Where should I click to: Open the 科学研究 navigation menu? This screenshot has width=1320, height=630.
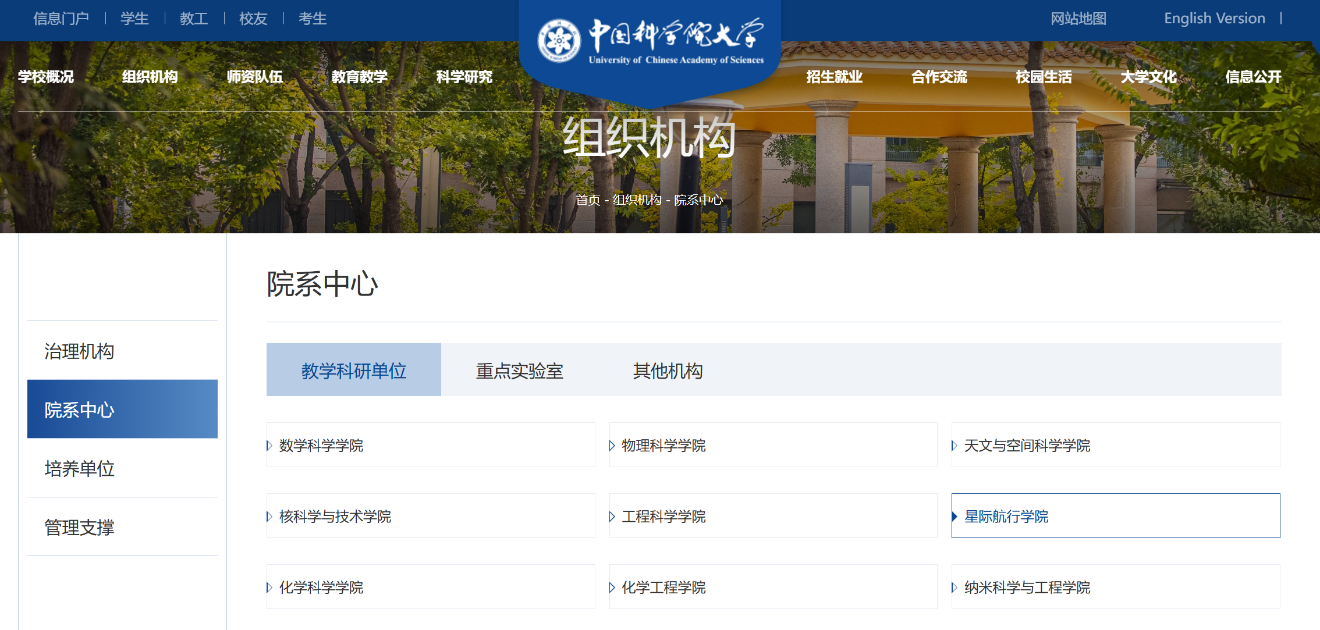tap(462, 76)
